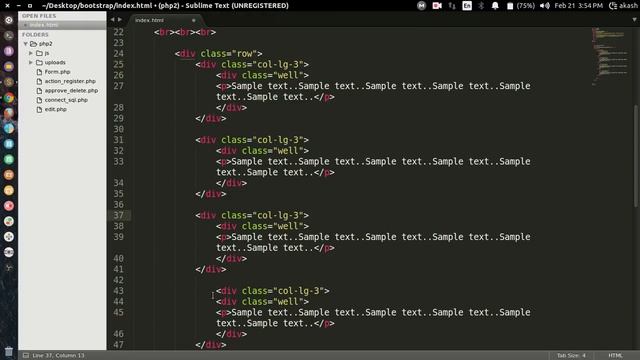Click the Form.php file icon
The width and height of the screenshot is (640, 360).
(39, 72)
